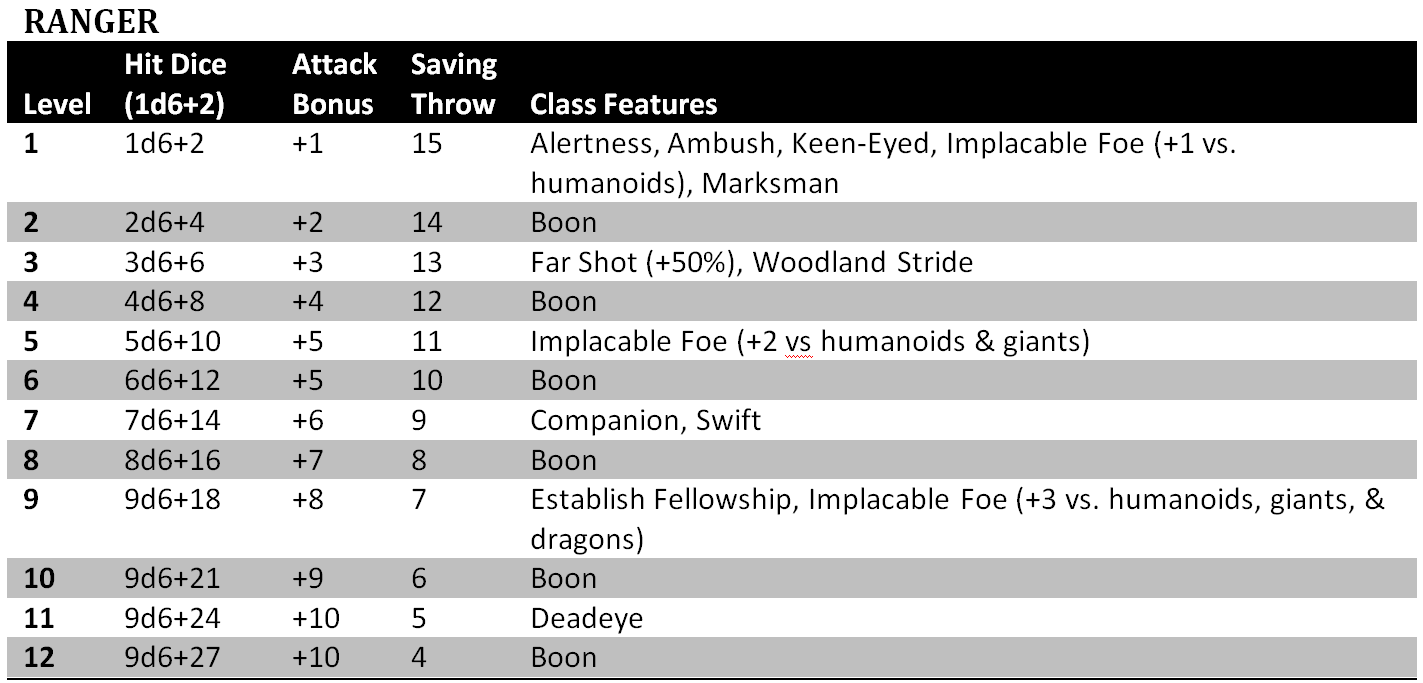Select the Companion, Swift feature cell
The height and width of the screenshot is (683, 1423).
(645, 420)
